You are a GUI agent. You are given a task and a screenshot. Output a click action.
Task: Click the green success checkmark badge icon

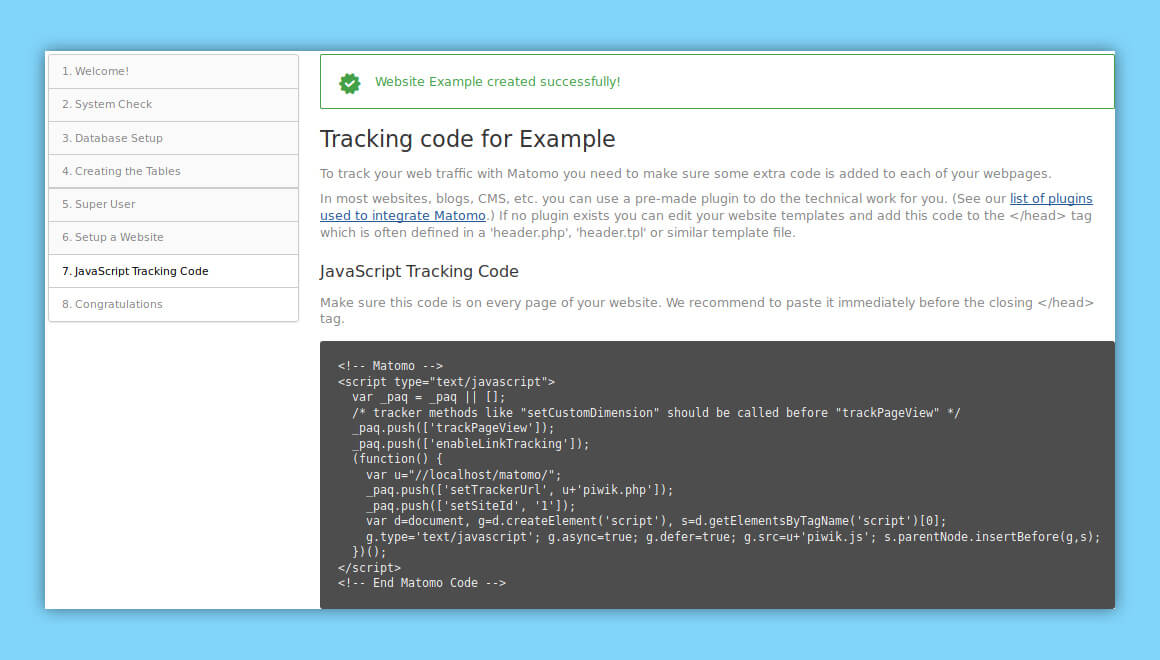(x=349, y=83)
